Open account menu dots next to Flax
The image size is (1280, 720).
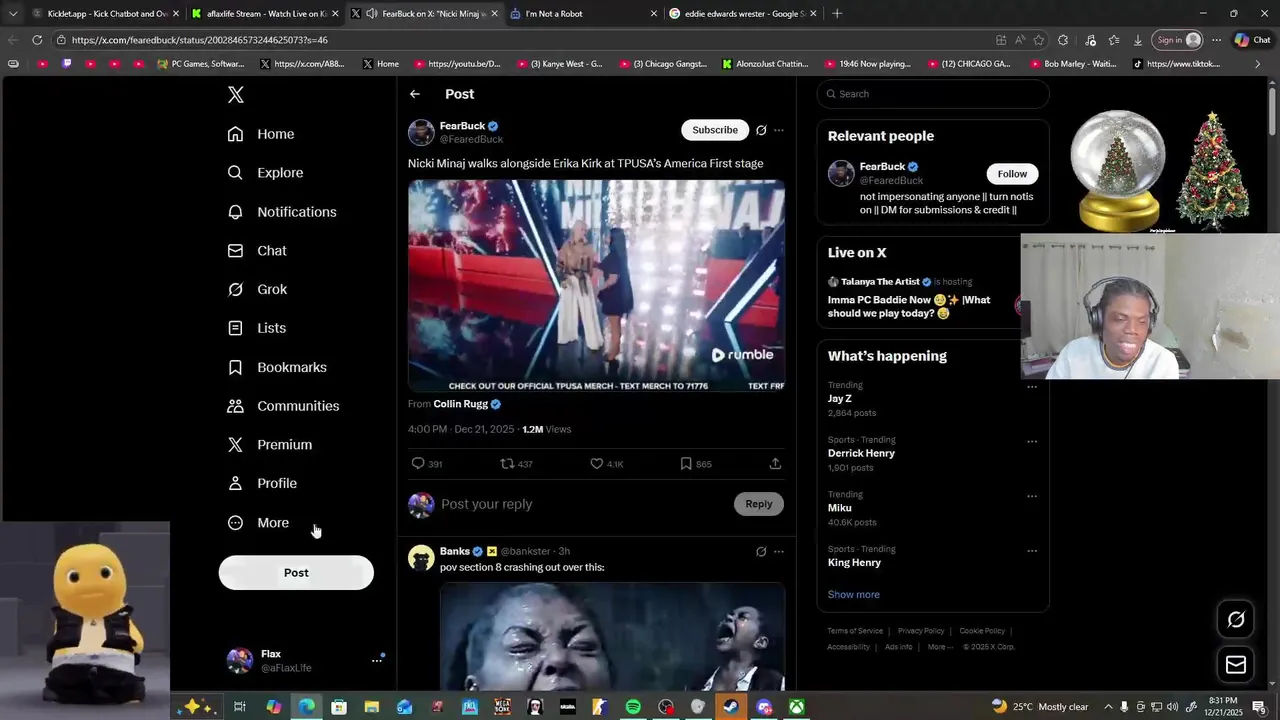377,660
